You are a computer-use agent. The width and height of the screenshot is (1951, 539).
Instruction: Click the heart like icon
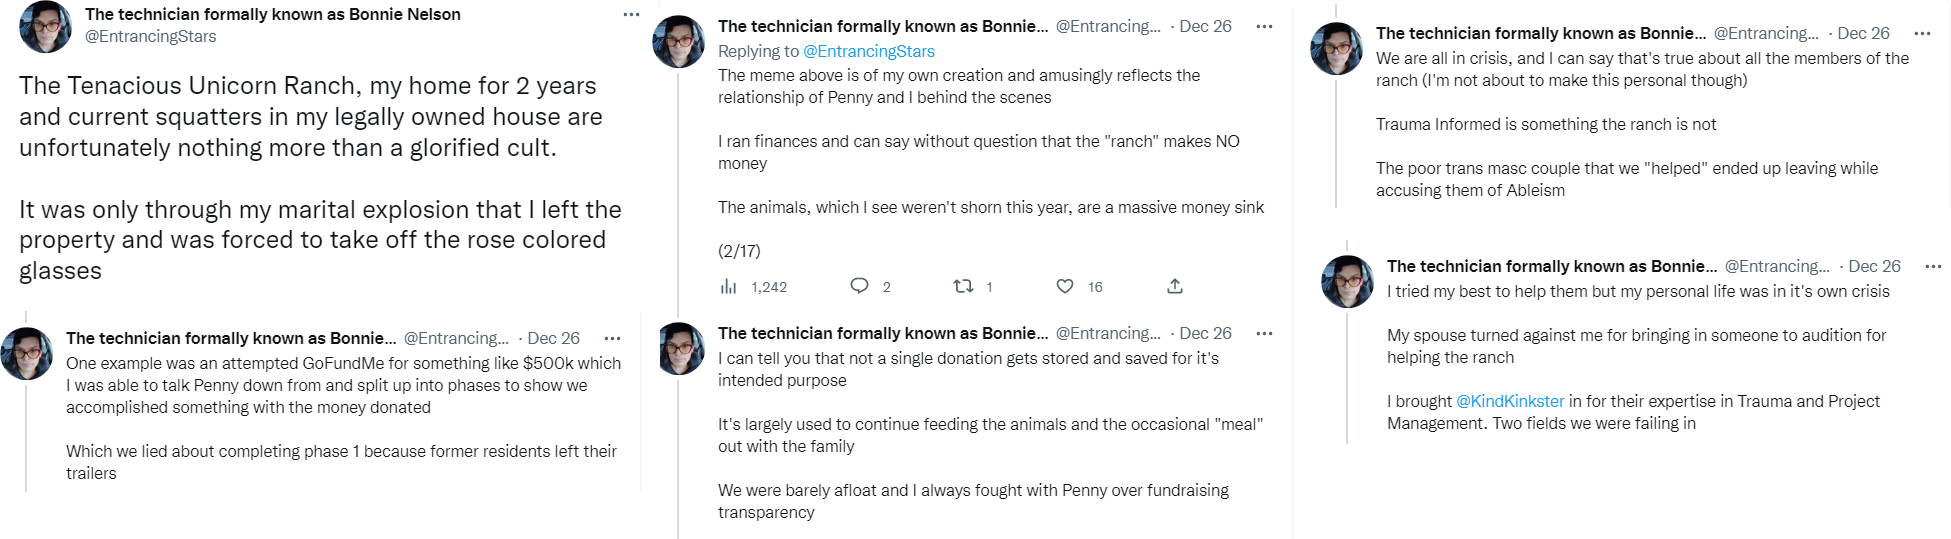[x=1065, y=286]
